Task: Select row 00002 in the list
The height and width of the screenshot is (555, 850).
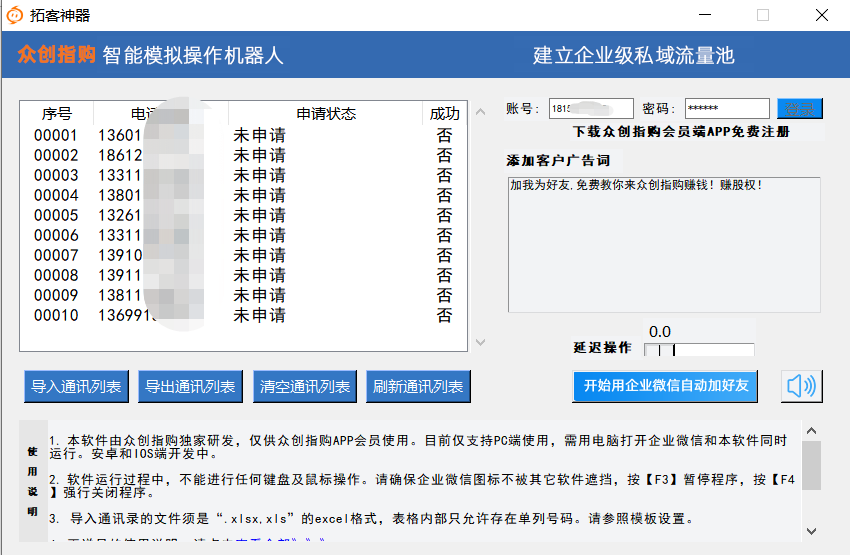Action: pos(243,155)
